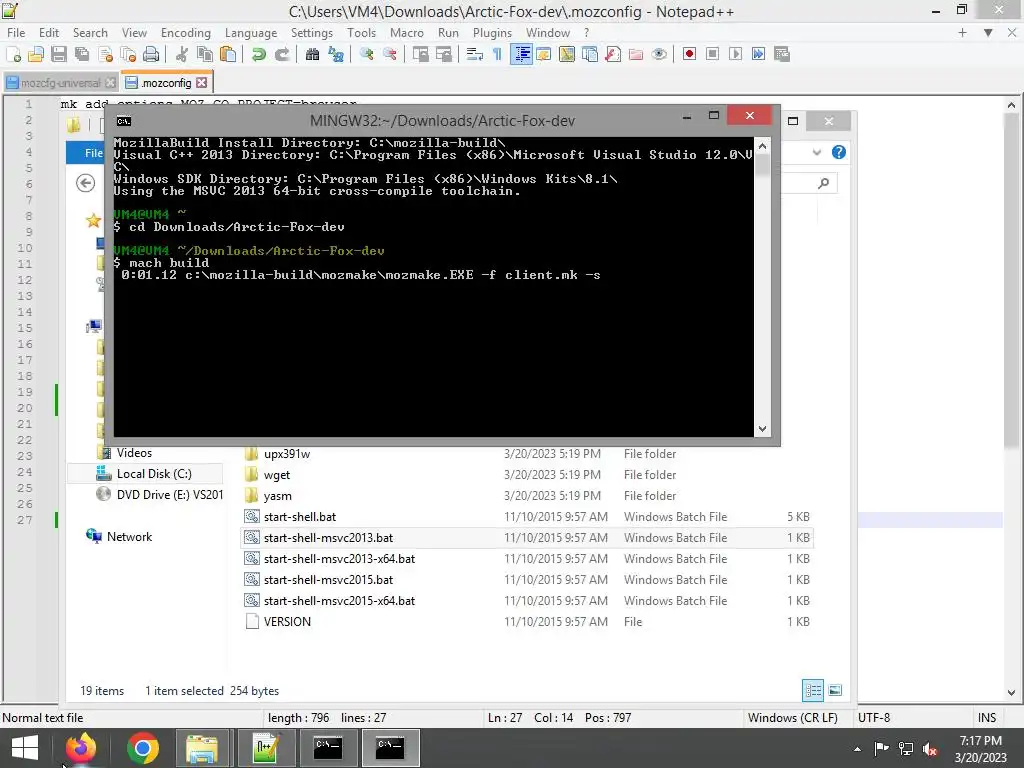Image resolution: width=1024 pixels, height=768 pixels.
Task: Open the Plugins menu
Action: click(x=492, y=33)
